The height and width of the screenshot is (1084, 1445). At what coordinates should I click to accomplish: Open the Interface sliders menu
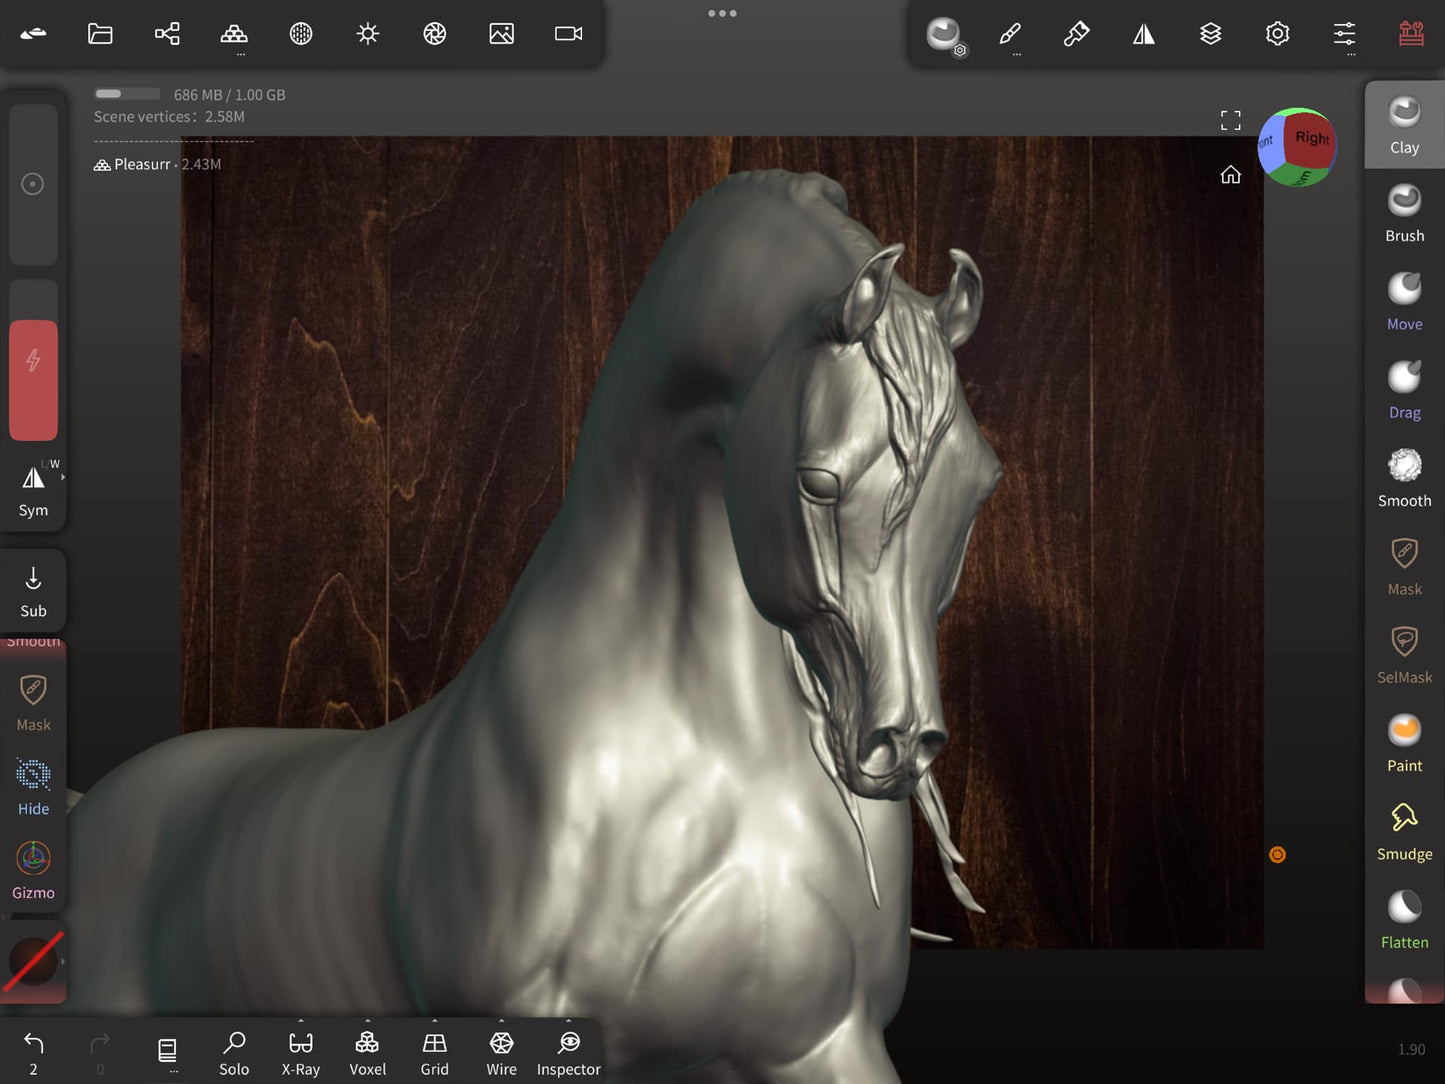click(x=1345, y=34)
